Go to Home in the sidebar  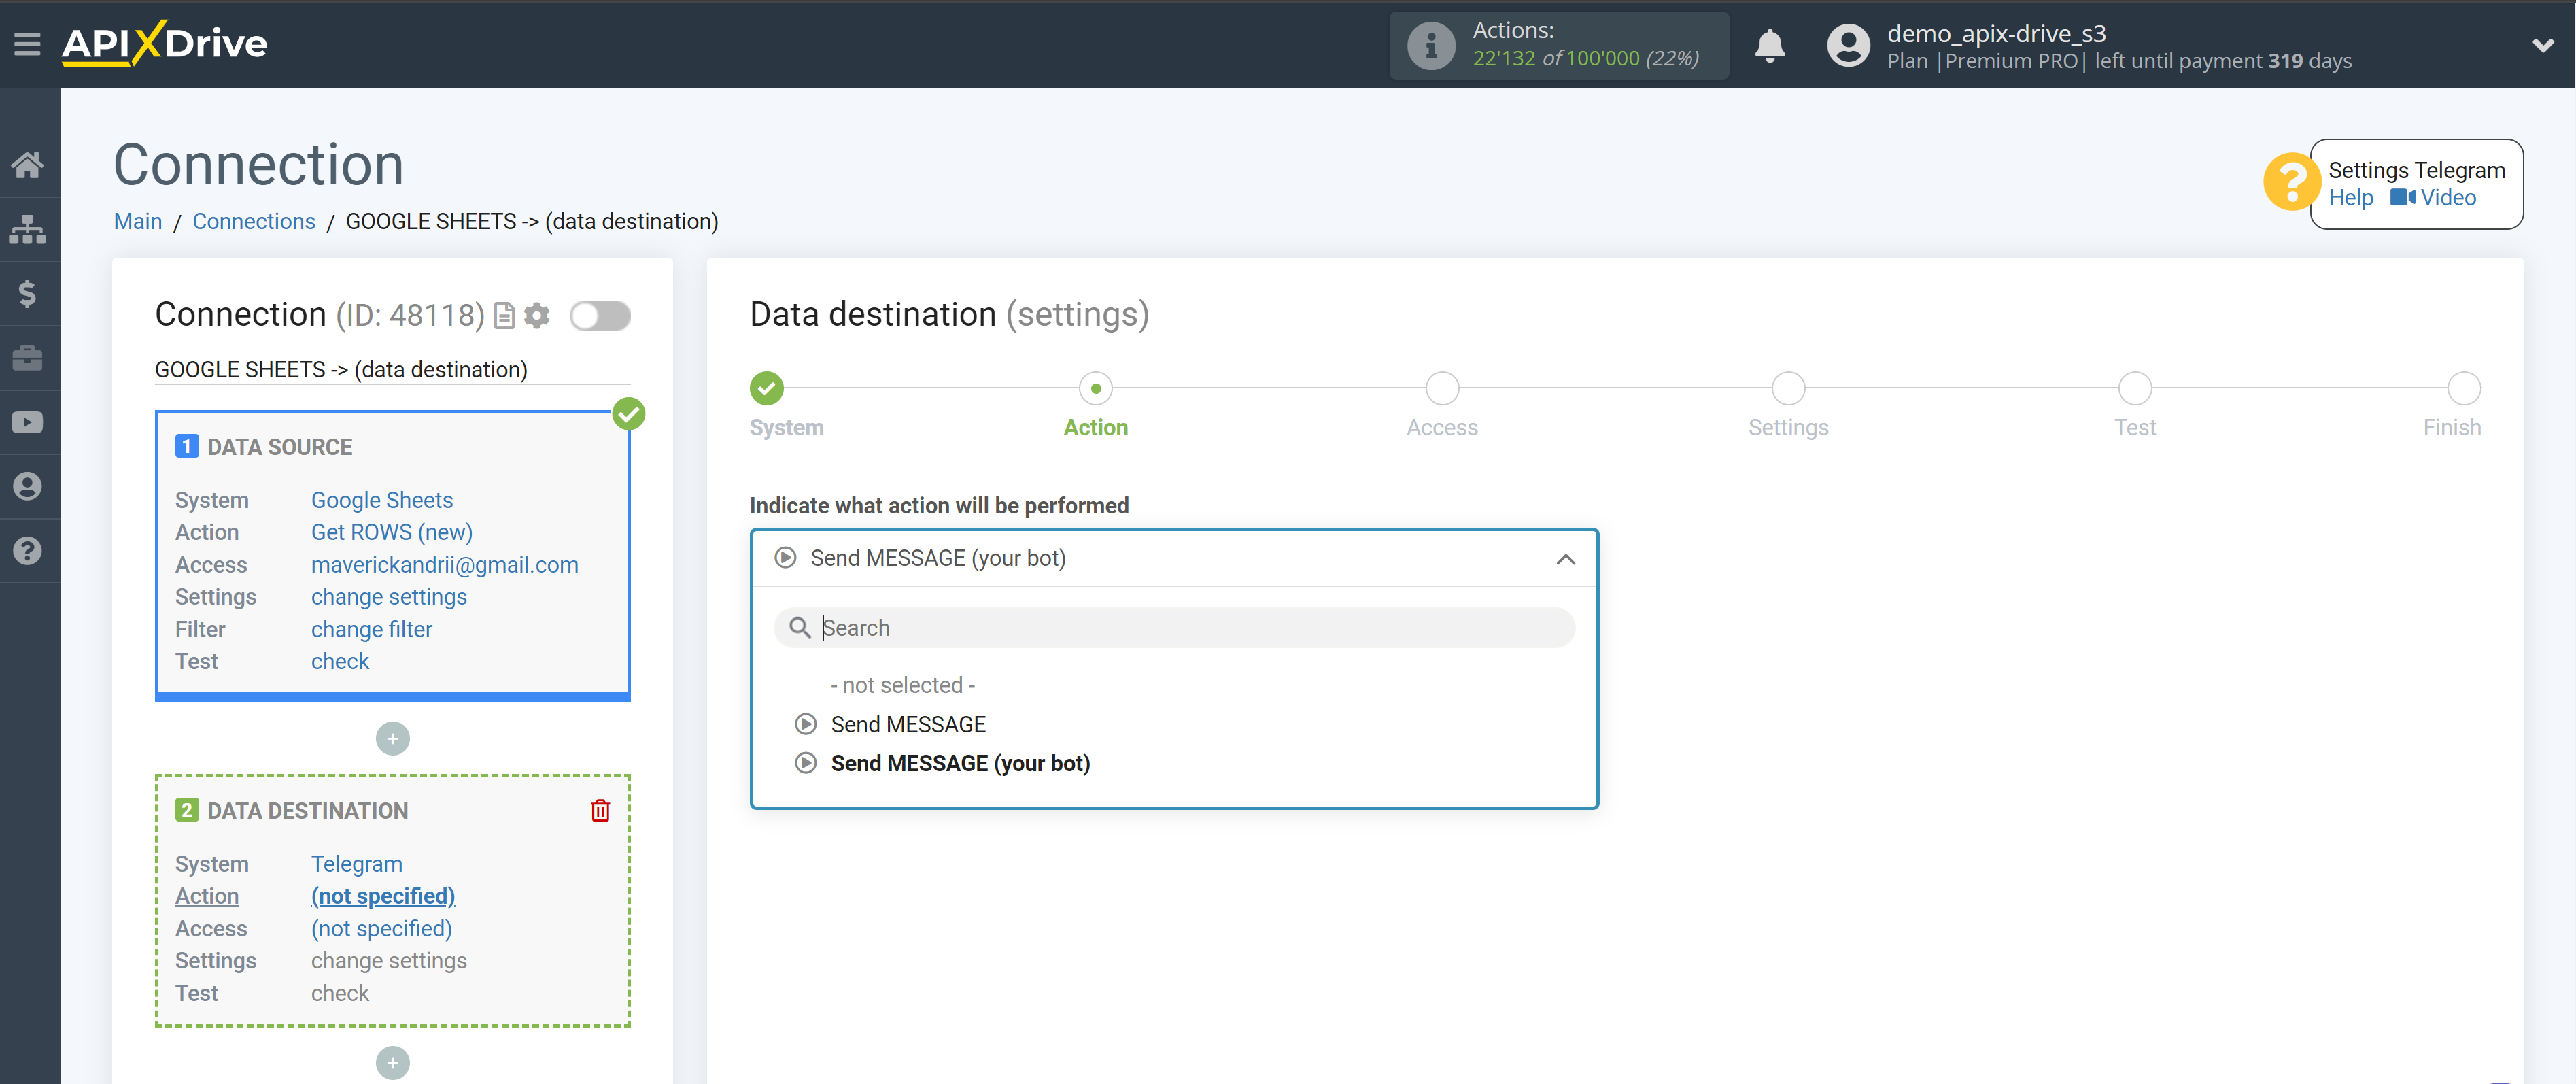point(28,165)
